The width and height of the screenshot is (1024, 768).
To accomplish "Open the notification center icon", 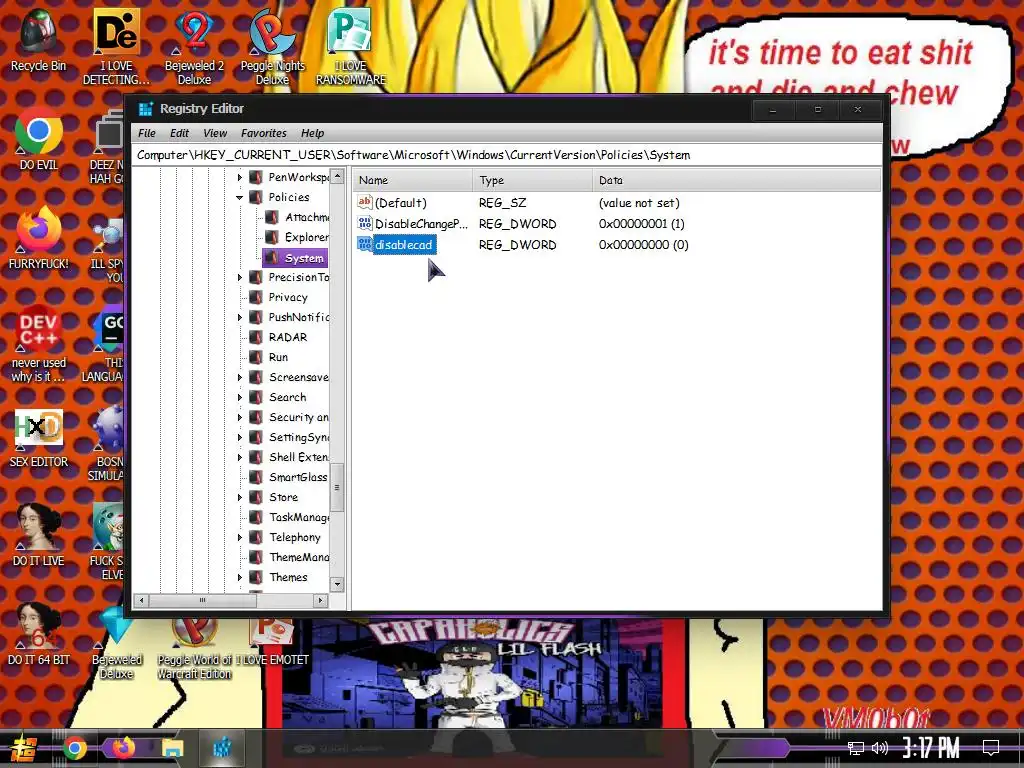I will (x=991, y=748).
